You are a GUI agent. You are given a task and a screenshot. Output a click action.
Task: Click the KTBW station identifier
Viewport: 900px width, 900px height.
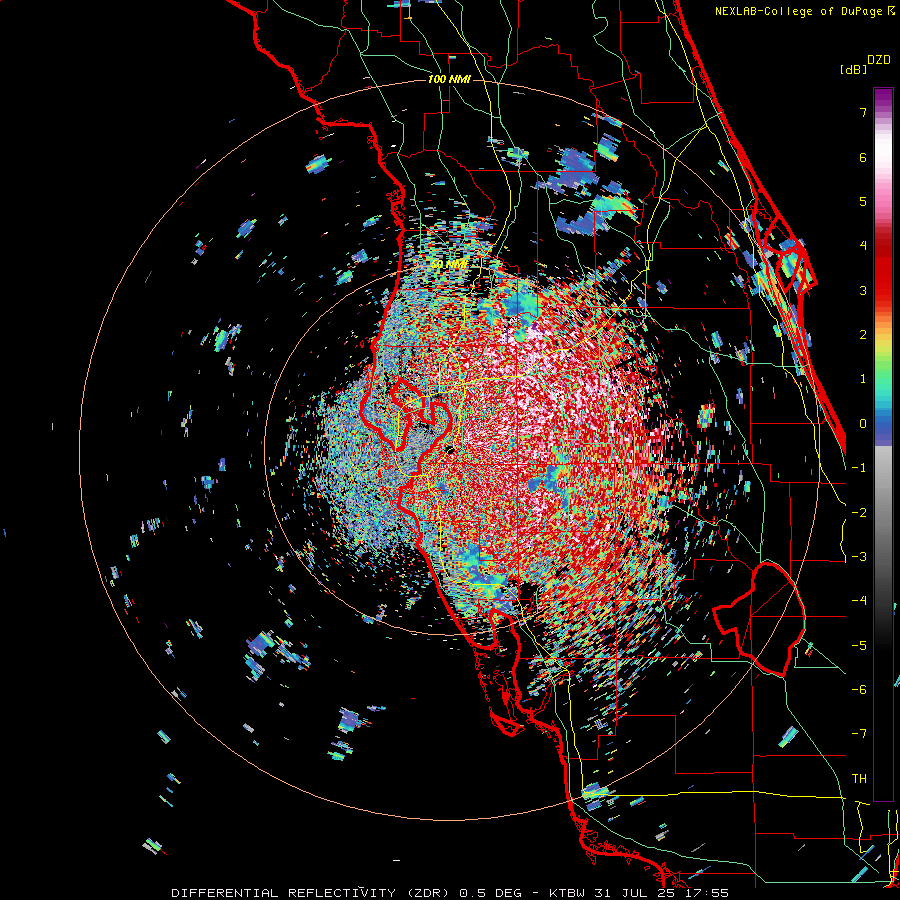coord(566,893)
